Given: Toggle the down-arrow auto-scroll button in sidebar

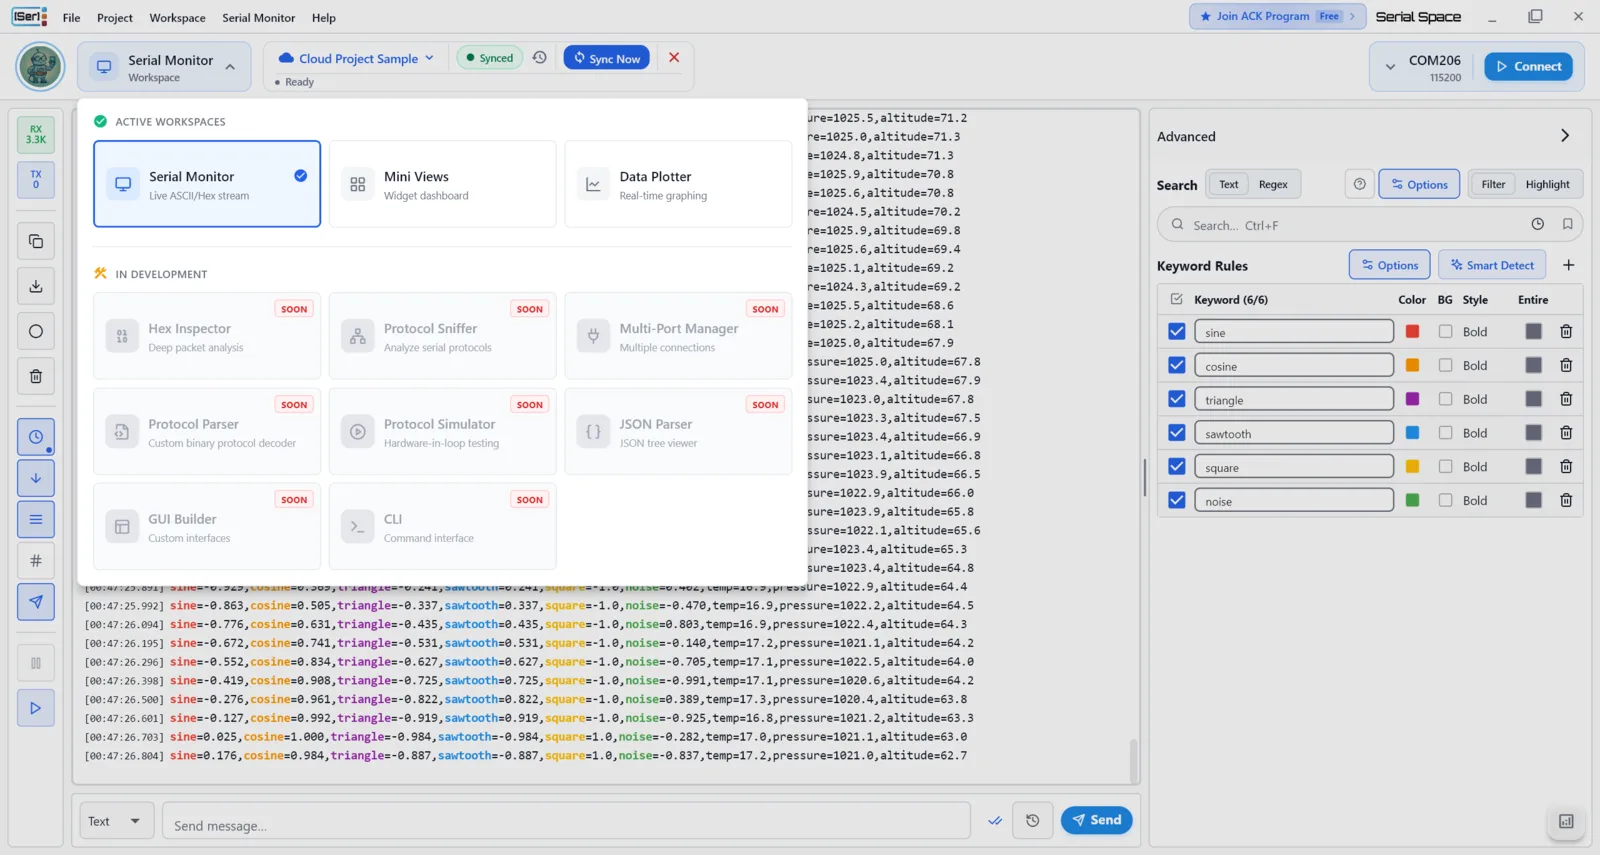Looking at the screenshot, I should (36, 478).
